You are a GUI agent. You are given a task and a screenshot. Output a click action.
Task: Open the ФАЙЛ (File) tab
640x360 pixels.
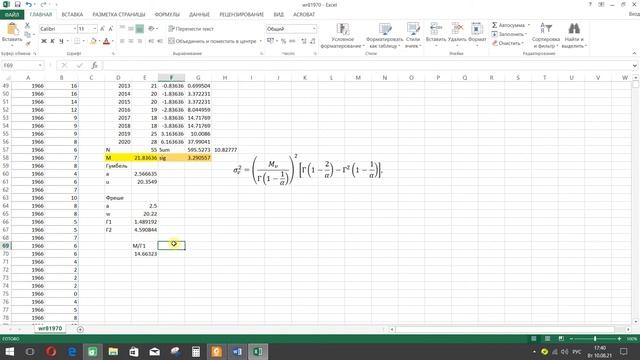[12, 15]
